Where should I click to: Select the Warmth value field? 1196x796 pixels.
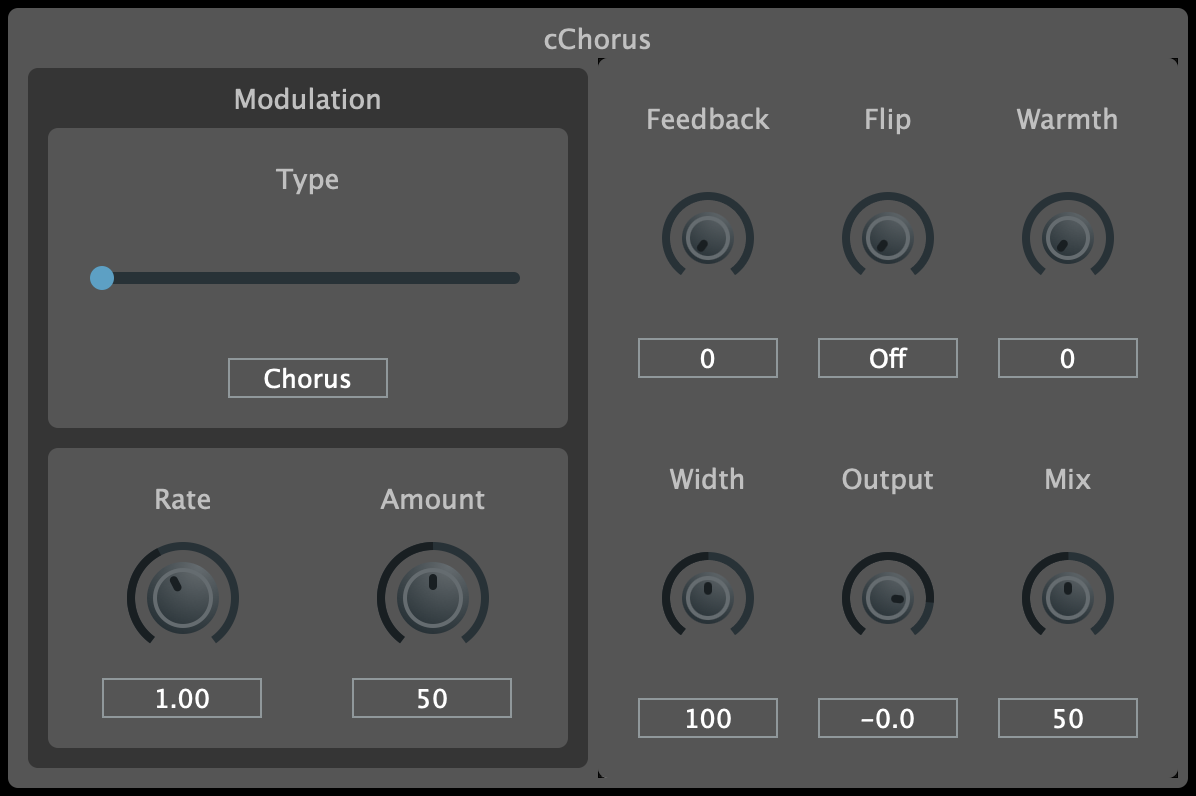1068,358
